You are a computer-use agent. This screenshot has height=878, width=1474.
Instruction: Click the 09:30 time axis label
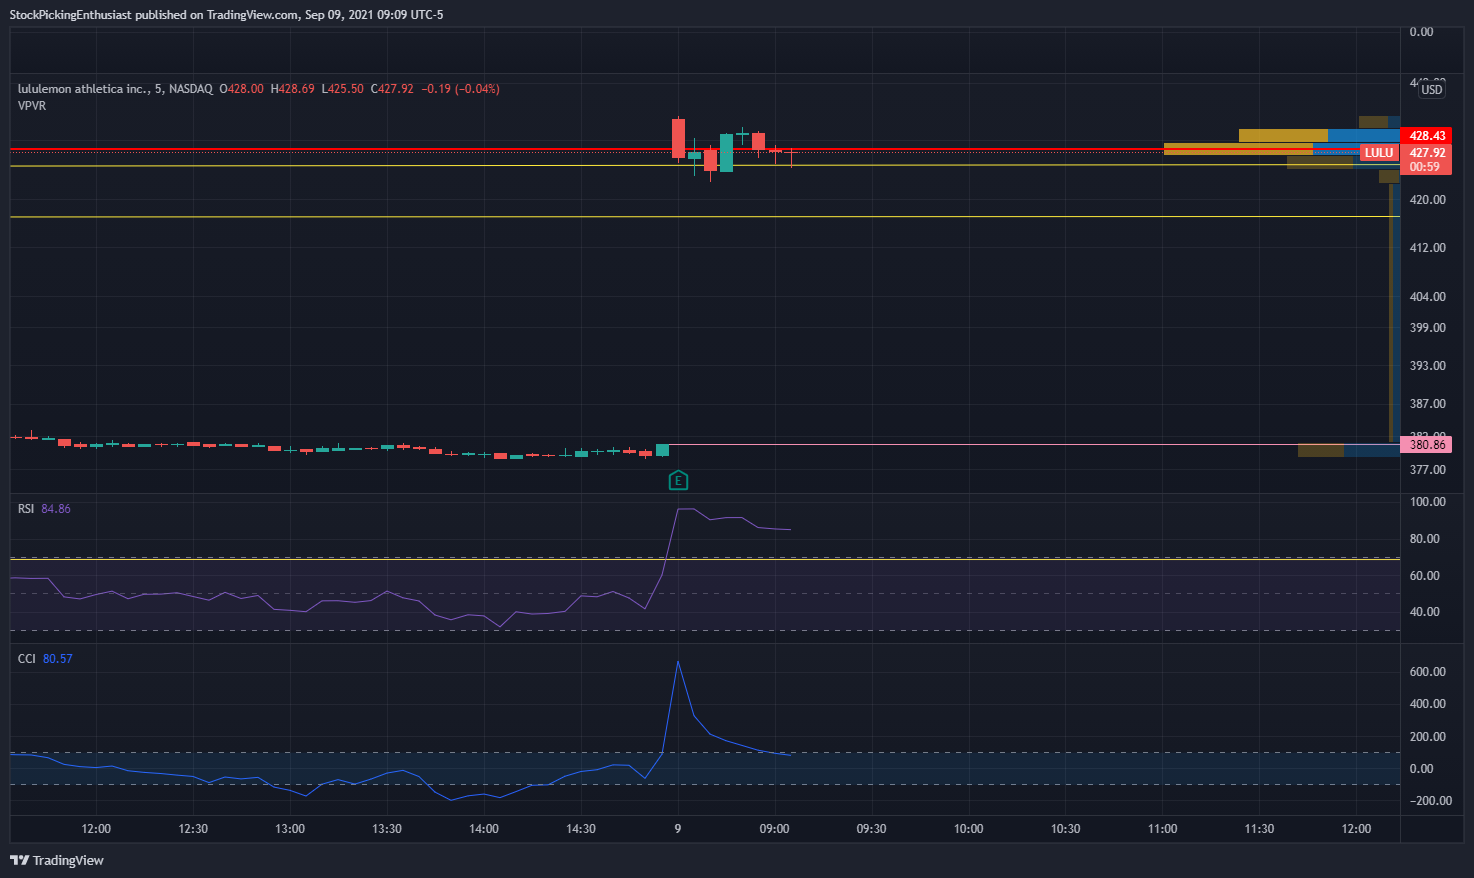click(x=872, y=829)
